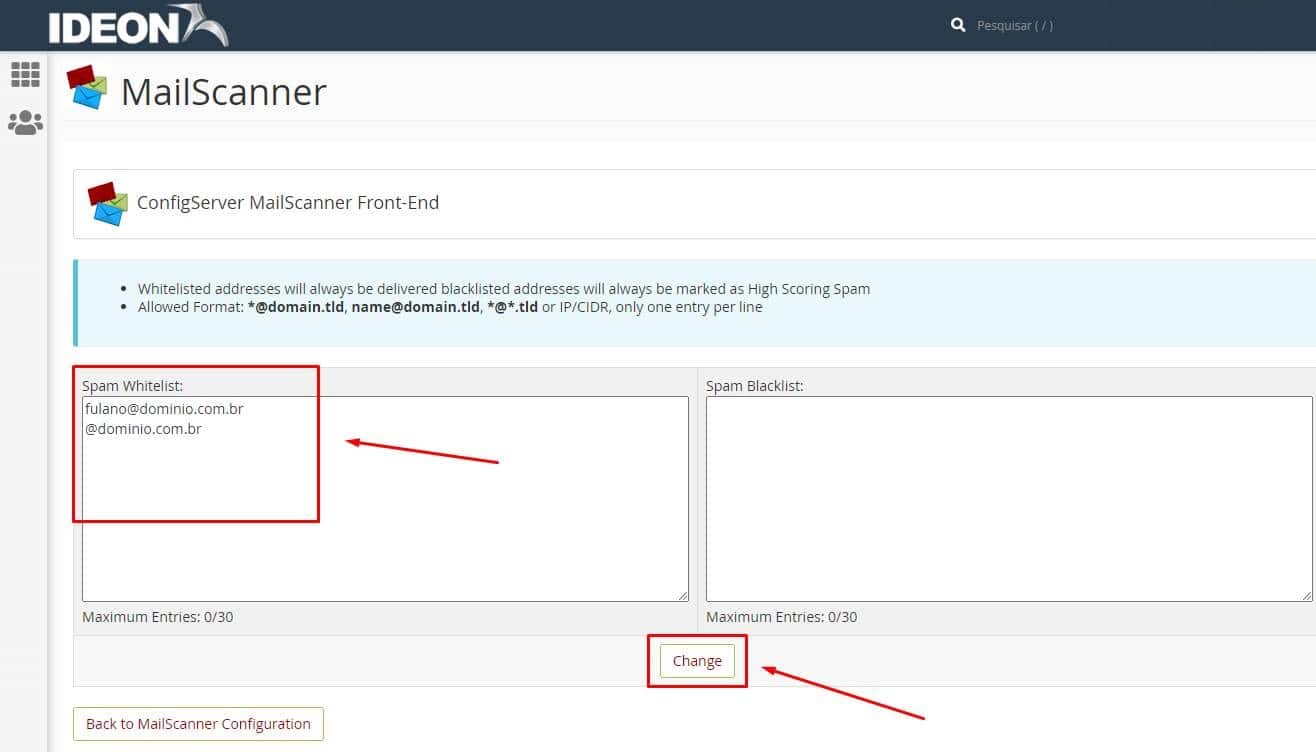This screenshot has width=1316, height=752.
Task: Select the @dominio.com.br whitelist entry
Action: tap(143, 428)
